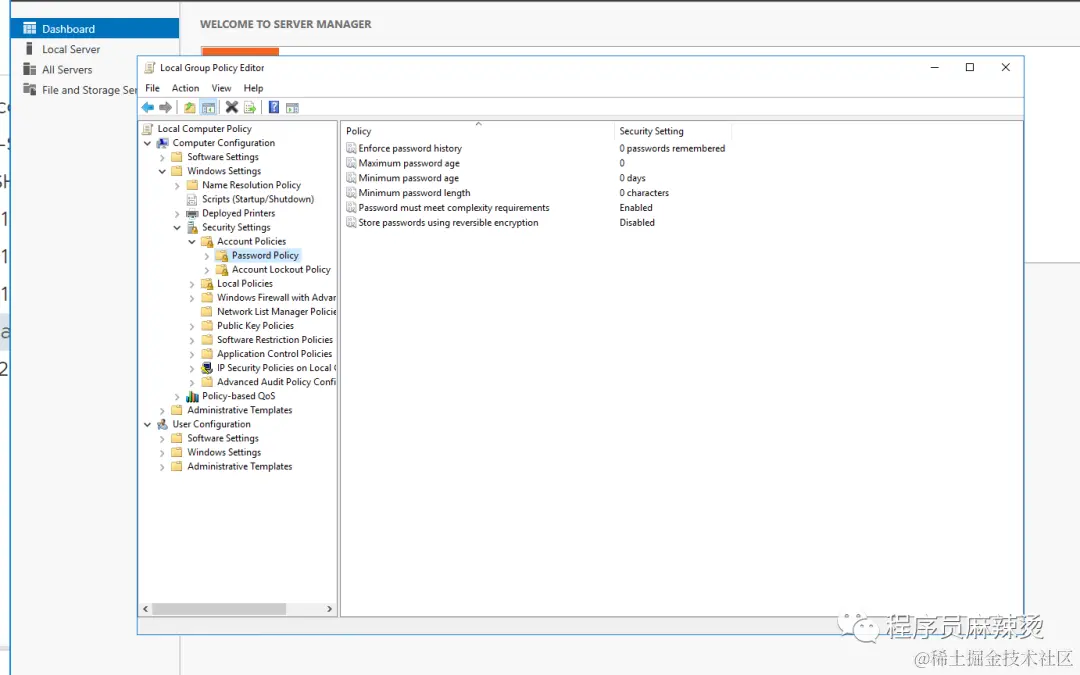Click the Back arrow toolbar icon

(x=147, y=107)
